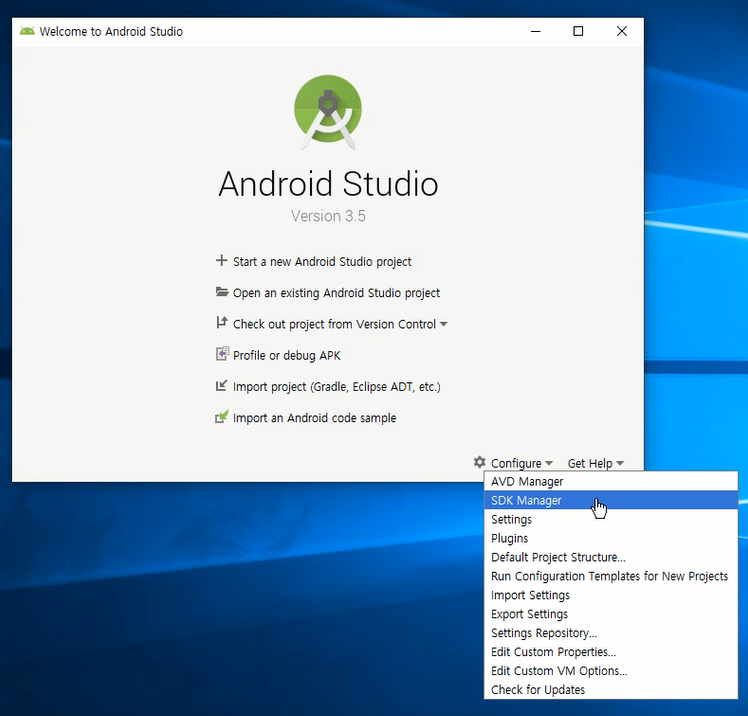Select Edit Custom Properties...
The image size is (748, 716).
(x=611, y=652)
